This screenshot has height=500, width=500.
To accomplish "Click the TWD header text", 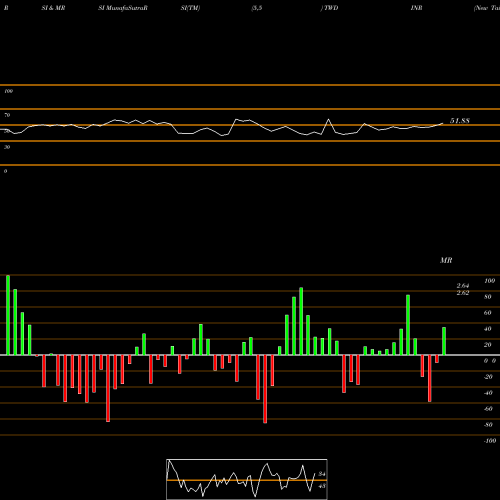I will click(330, 8).
